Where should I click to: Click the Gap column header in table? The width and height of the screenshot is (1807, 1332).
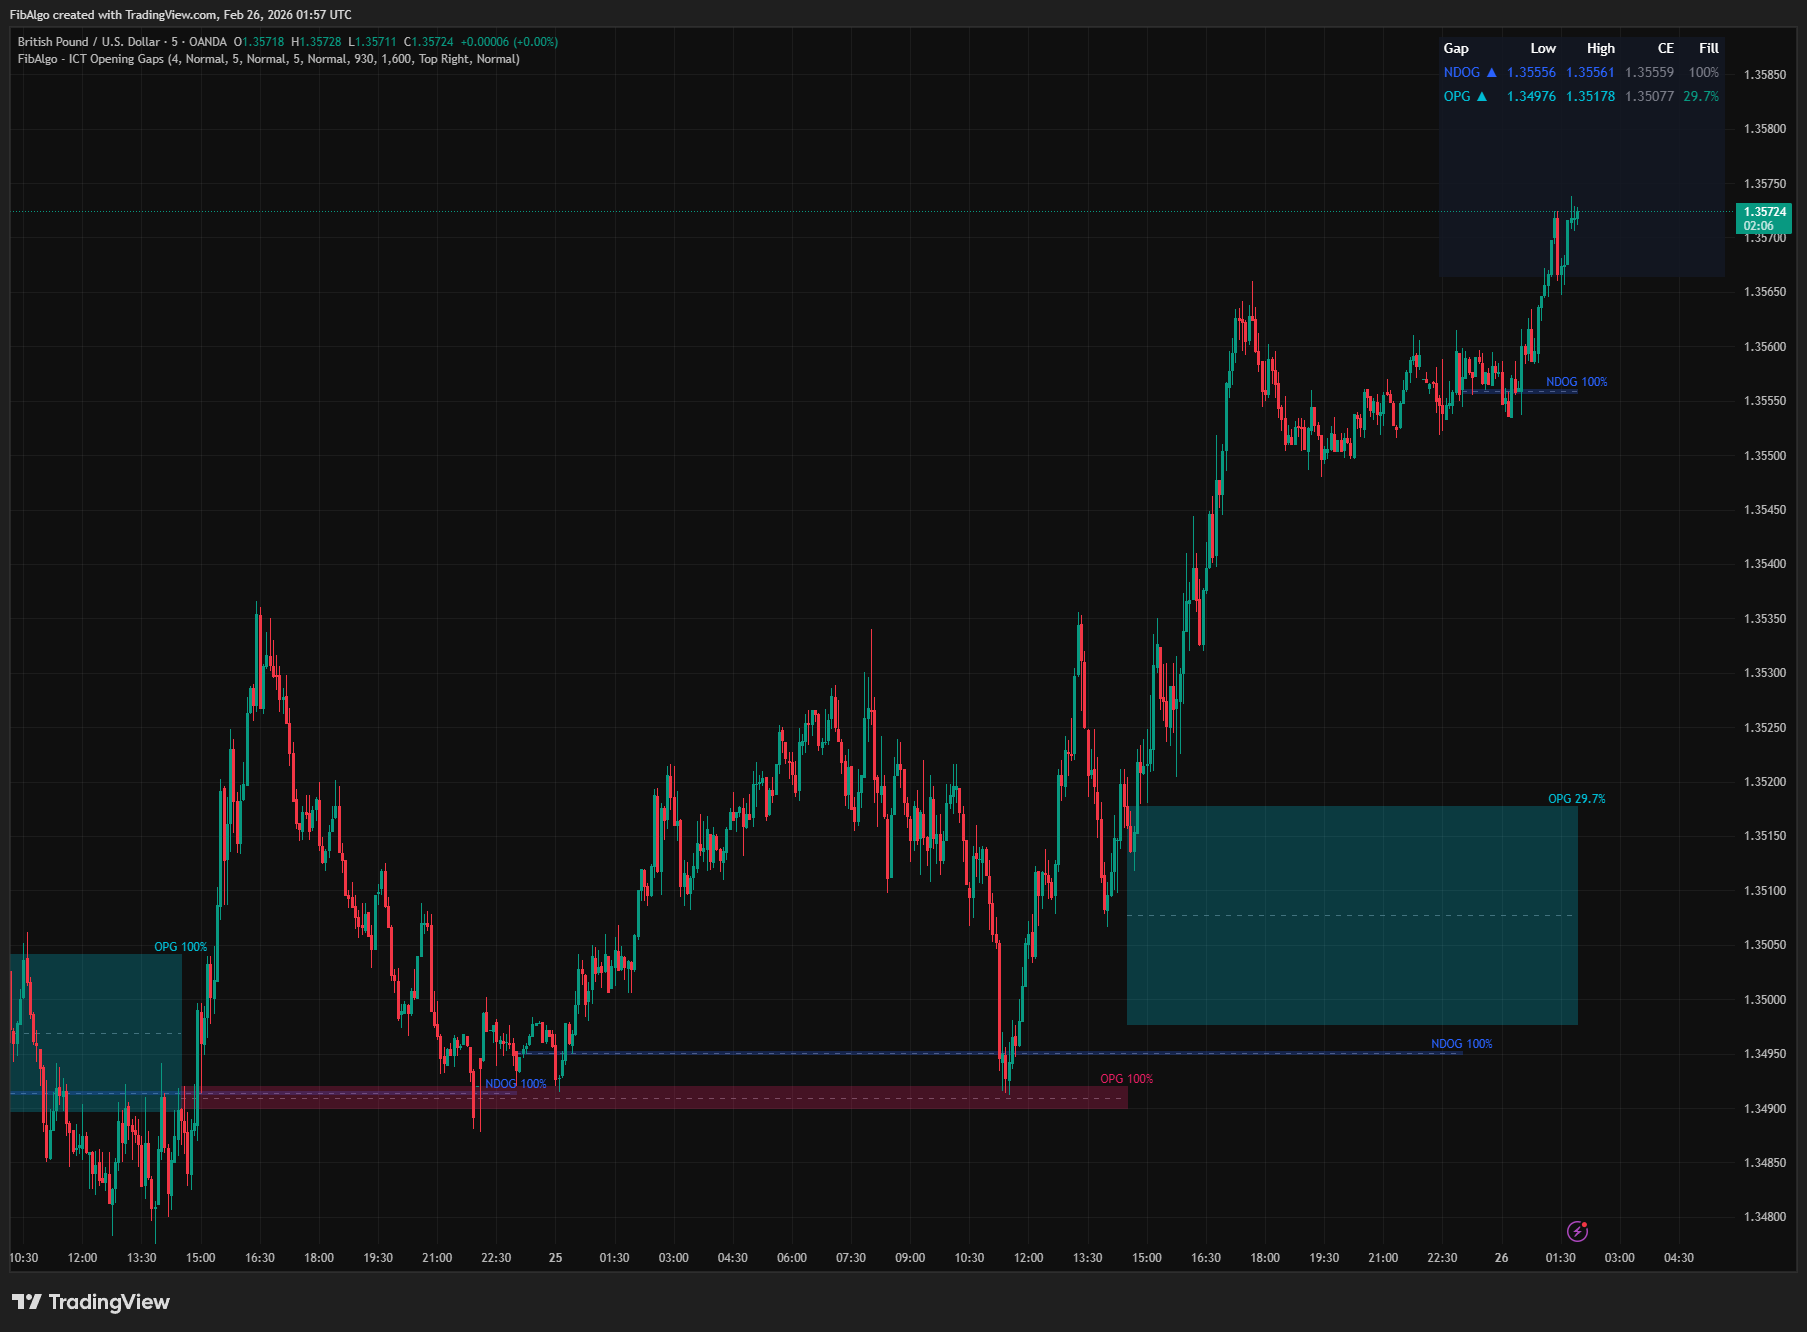point(1456,48)
